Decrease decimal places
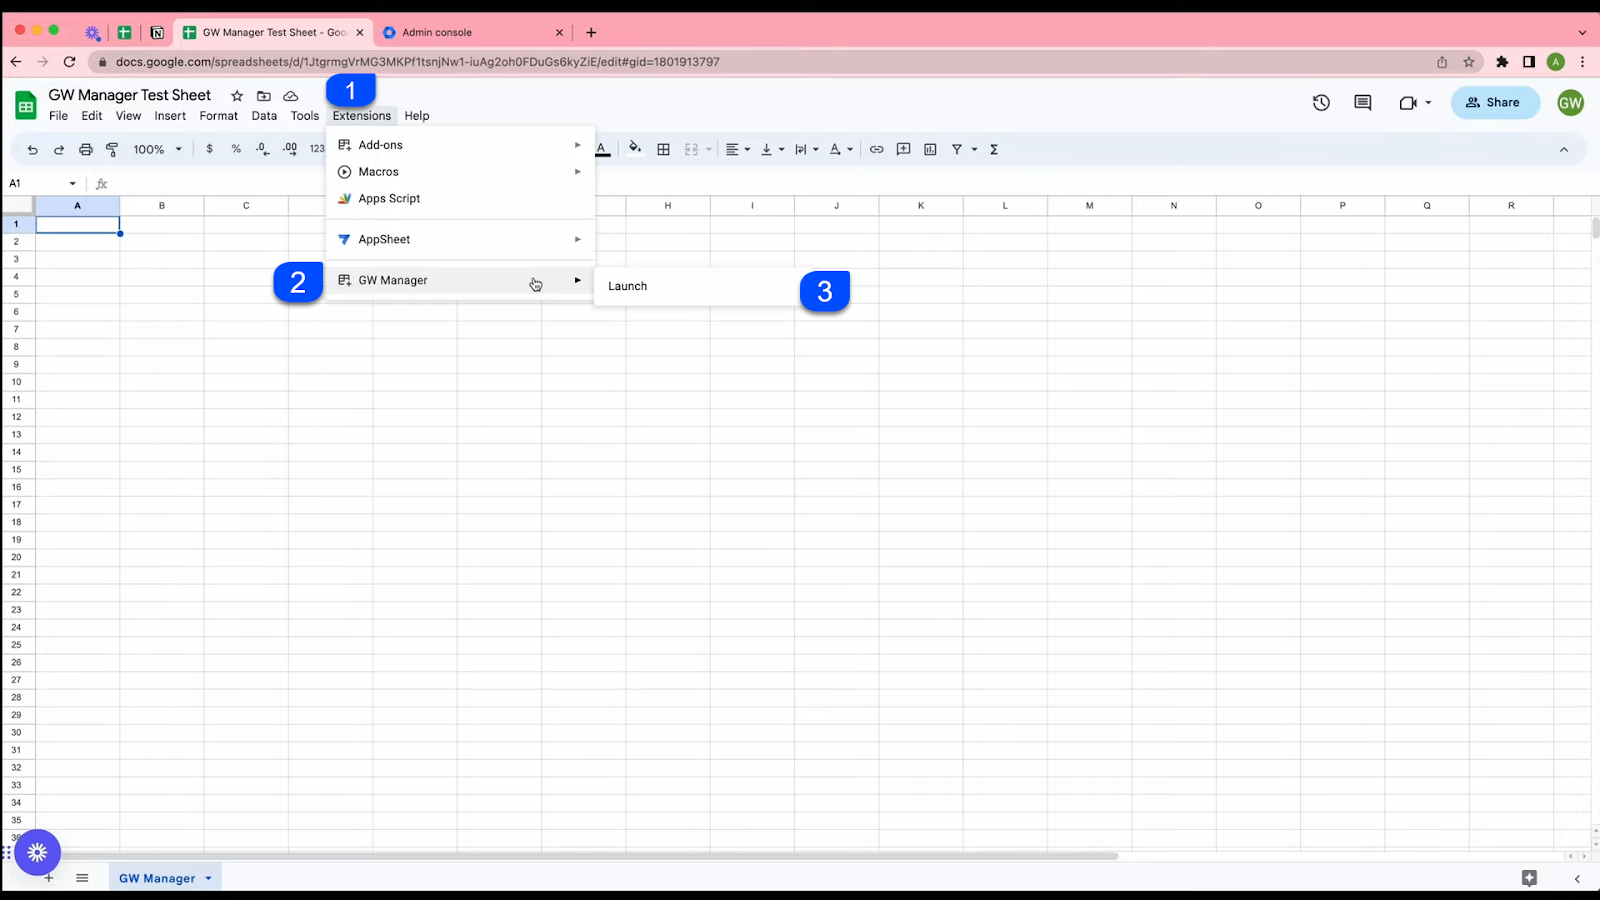Image resolution: width=1600 pixels, height=900 pixels. (x=262, y=149)
